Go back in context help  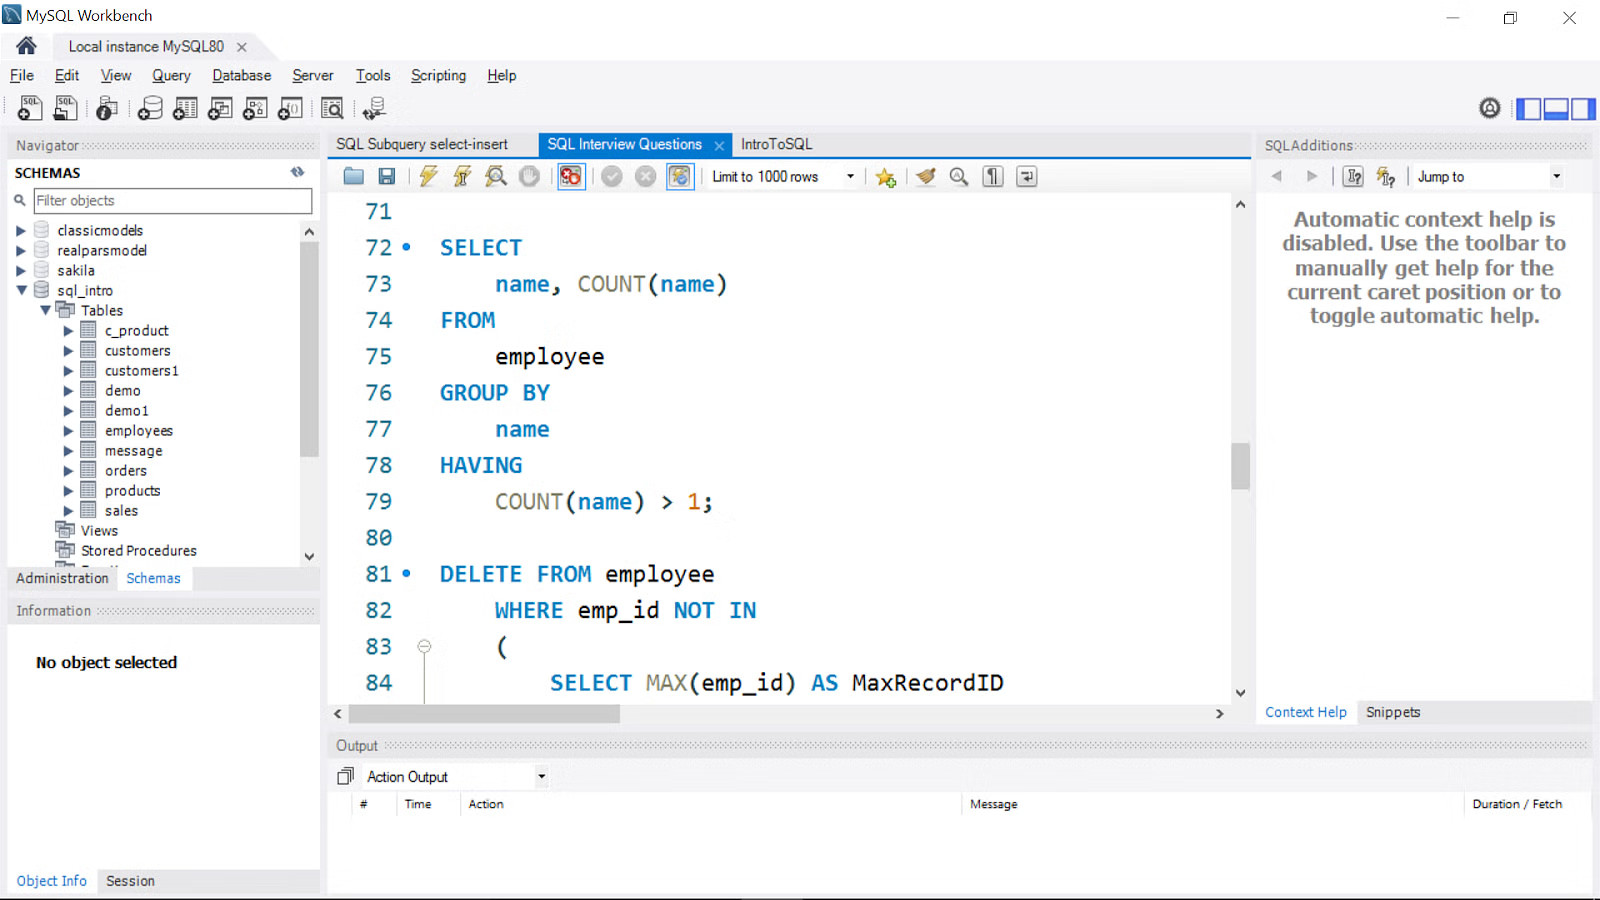(x=1277, y=177)
